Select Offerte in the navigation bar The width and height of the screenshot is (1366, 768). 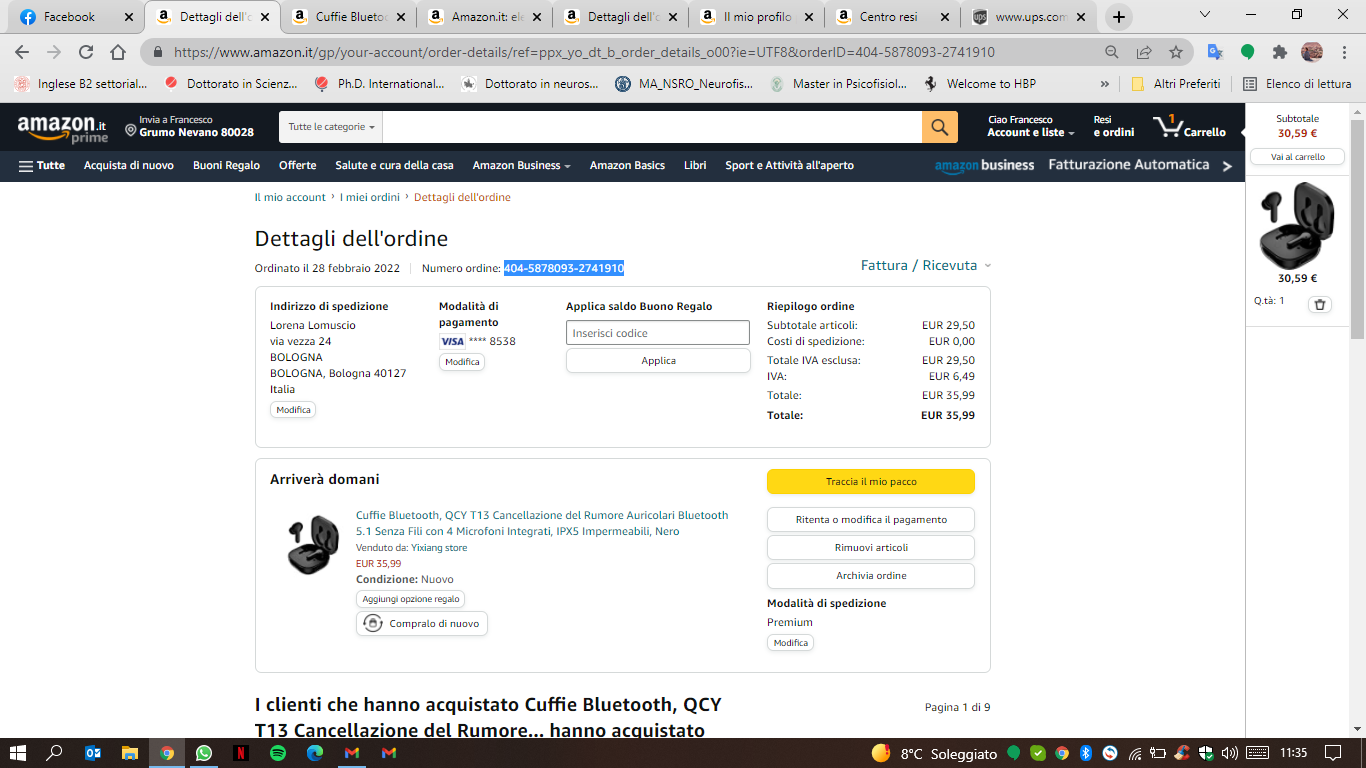pos(297,166)
